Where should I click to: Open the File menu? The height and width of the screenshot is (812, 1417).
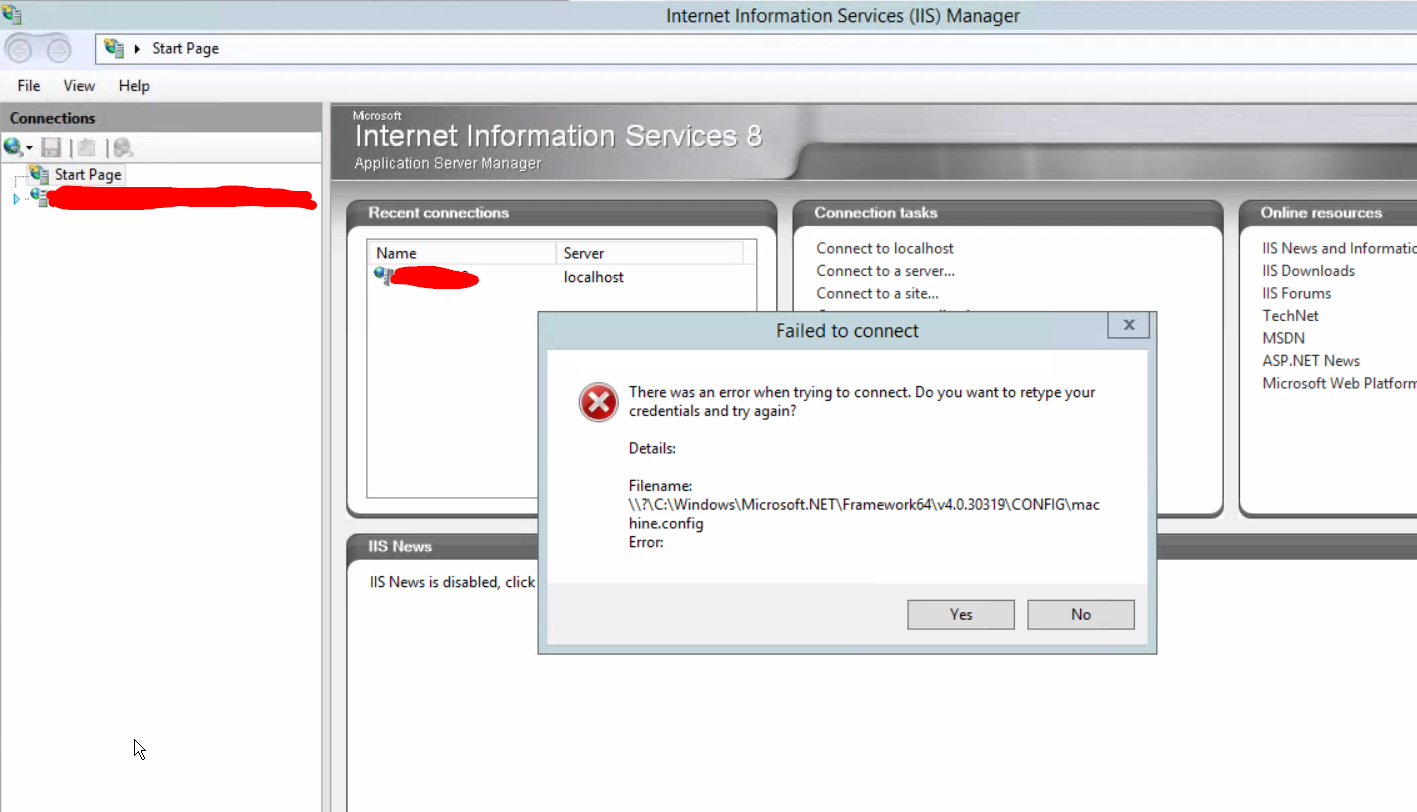coord(27,86)
